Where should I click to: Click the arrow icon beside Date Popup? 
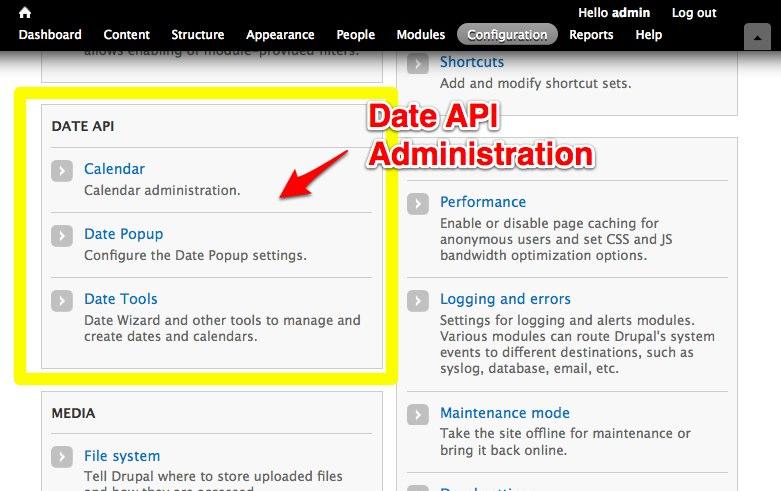[x=62, y=236]
